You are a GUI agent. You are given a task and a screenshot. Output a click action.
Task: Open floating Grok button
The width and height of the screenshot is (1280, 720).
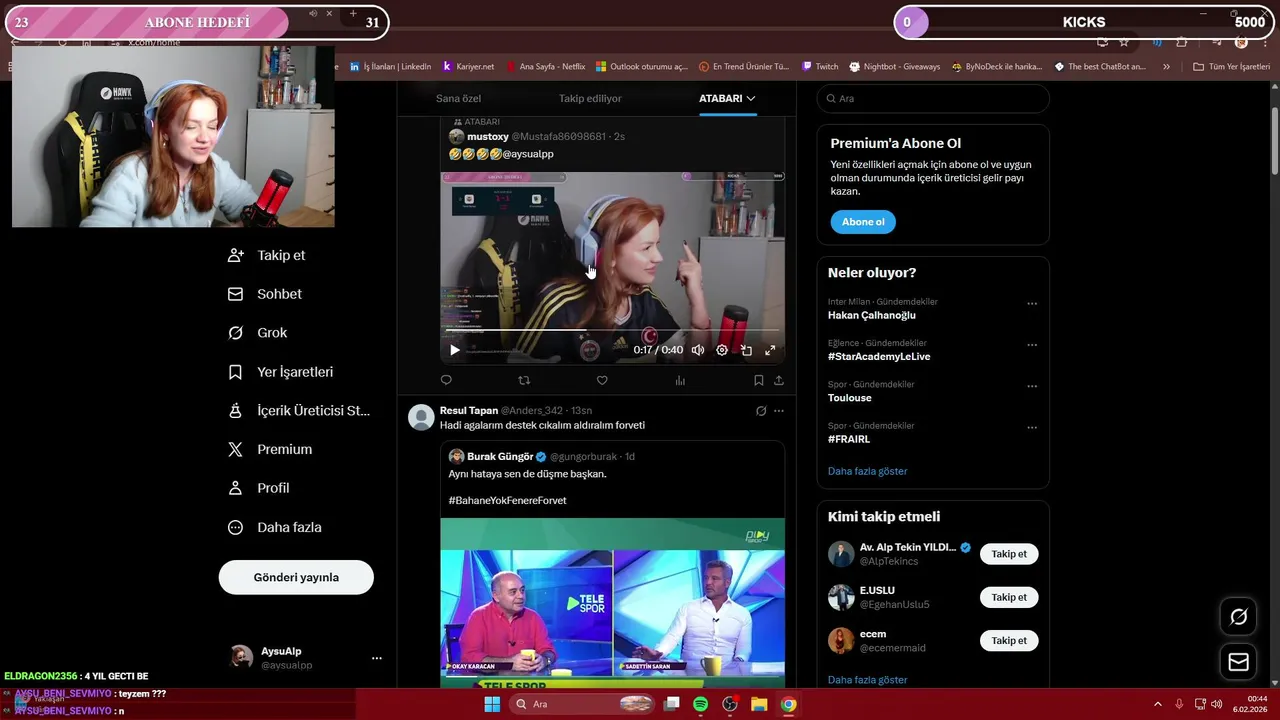point(1238,617)
